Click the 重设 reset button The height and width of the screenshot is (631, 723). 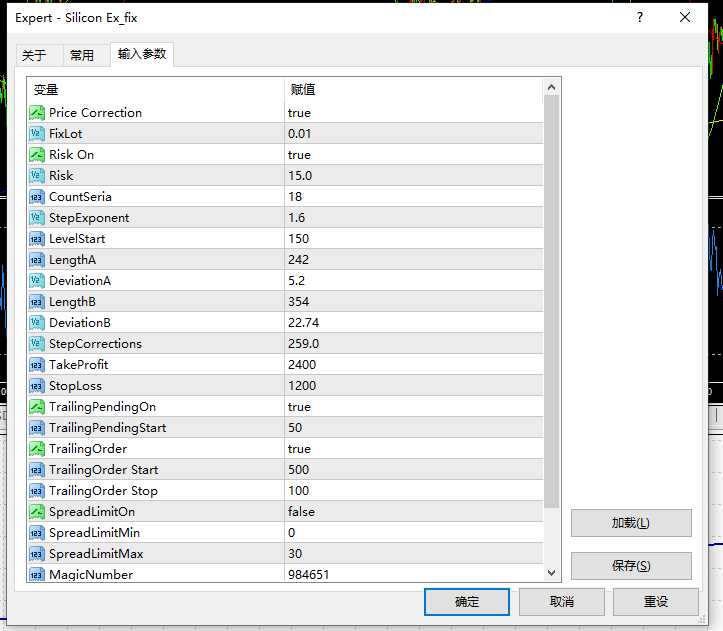click(x=655, y=601)
